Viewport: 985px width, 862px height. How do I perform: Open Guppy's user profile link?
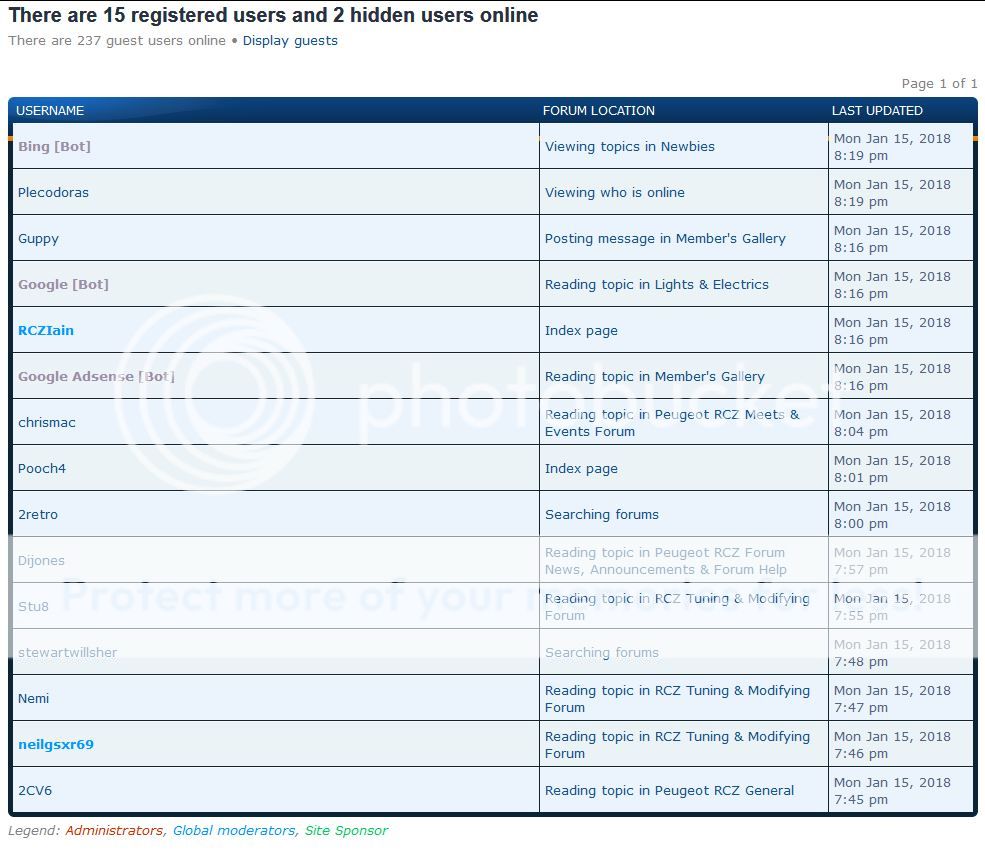tap(38, 239)
